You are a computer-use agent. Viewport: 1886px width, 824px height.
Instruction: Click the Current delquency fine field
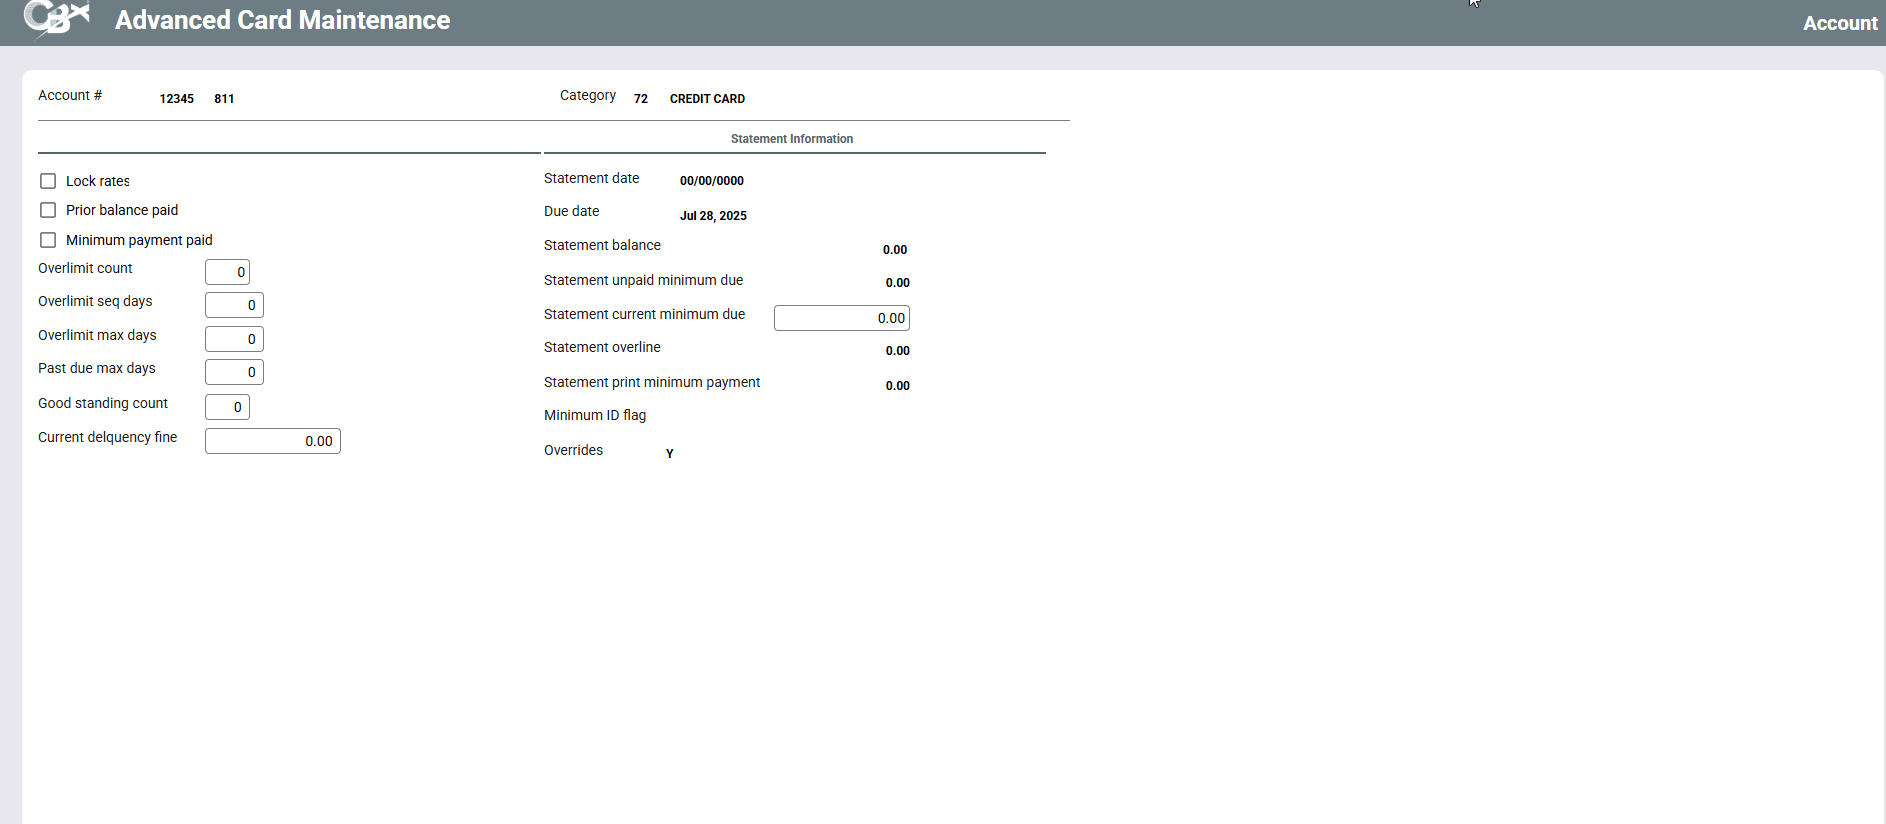(x=272, y=441)
